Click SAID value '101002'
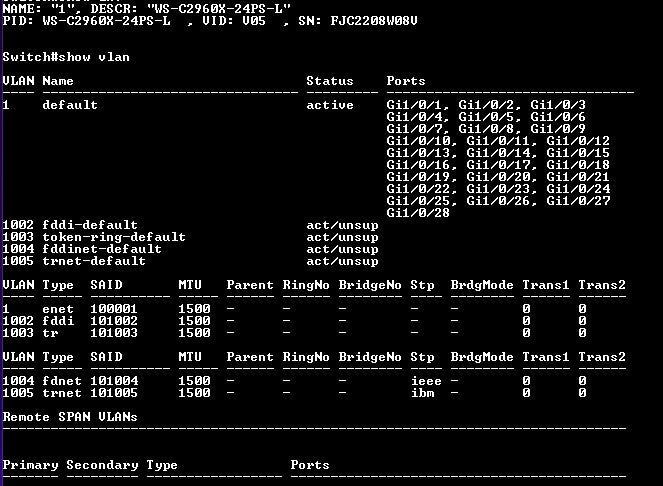 114,321
